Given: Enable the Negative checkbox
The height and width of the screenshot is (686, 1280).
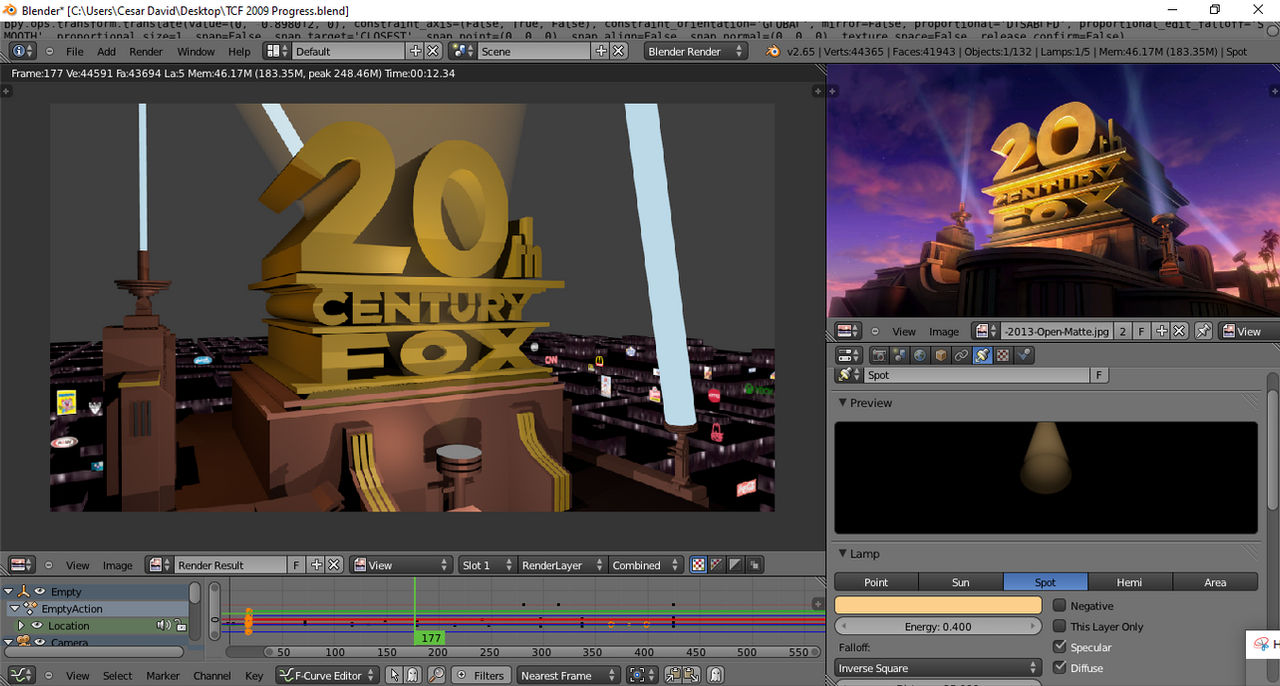Looking at the screenshot, I should click(1060, 606).
